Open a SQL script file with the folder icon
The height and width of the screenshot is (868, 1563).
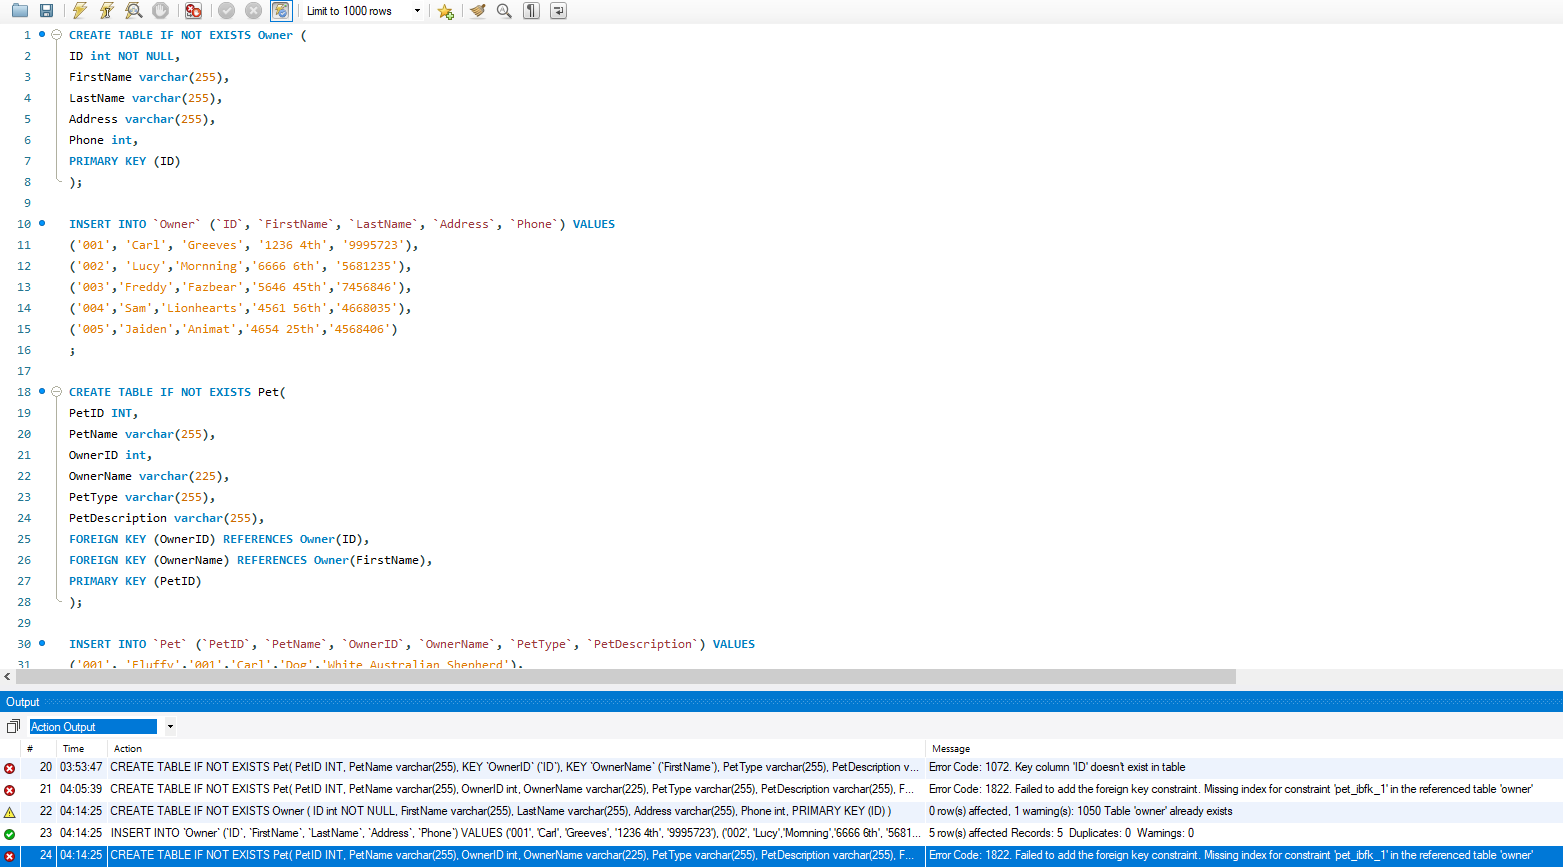click(x=20, y=11)
